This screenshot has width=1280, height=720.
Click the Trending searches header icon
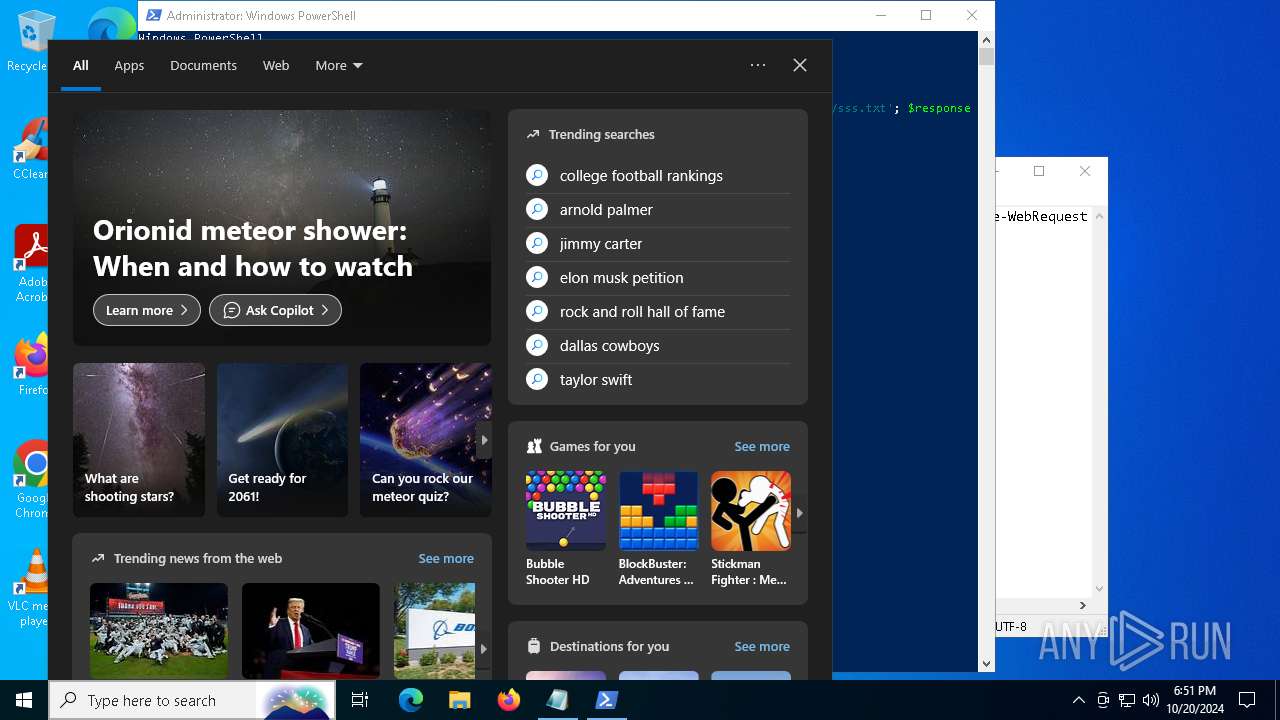tap(533, 135)
